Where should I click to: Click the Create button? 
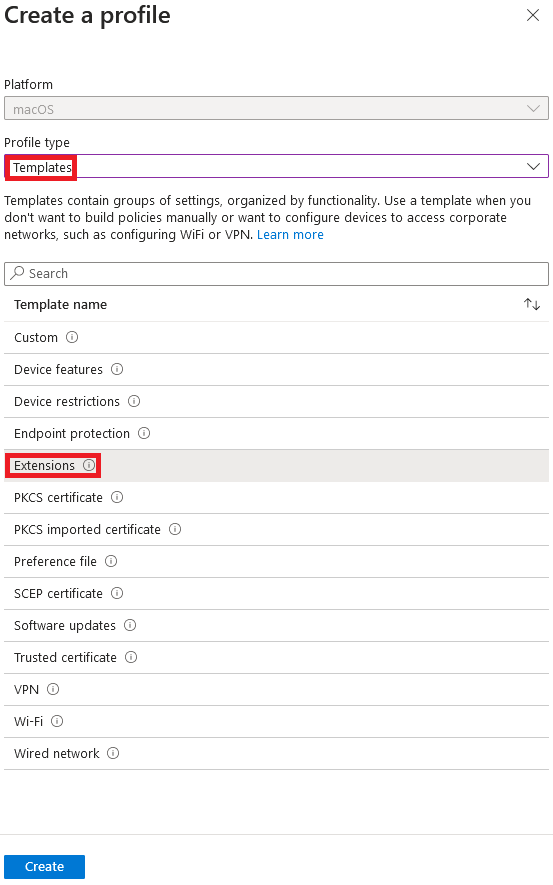point(45,866)
